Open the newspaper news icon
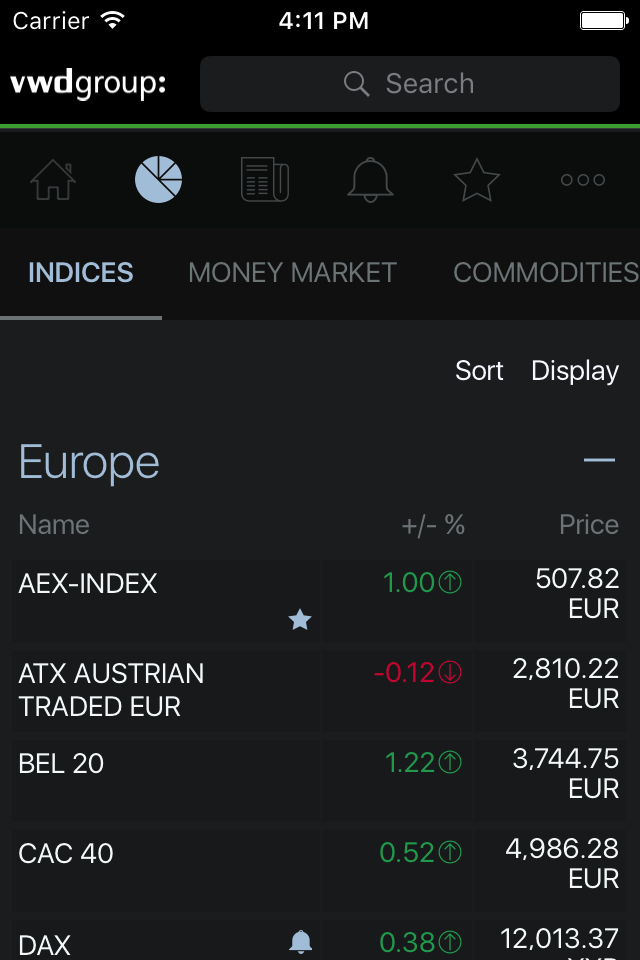The image size is (640, 960). point(265,180)
